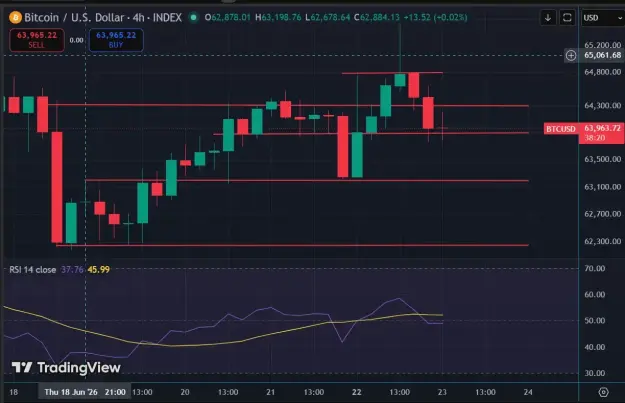Click the low value L62,678.64
The image size is (625, 403).
[328, 18]
